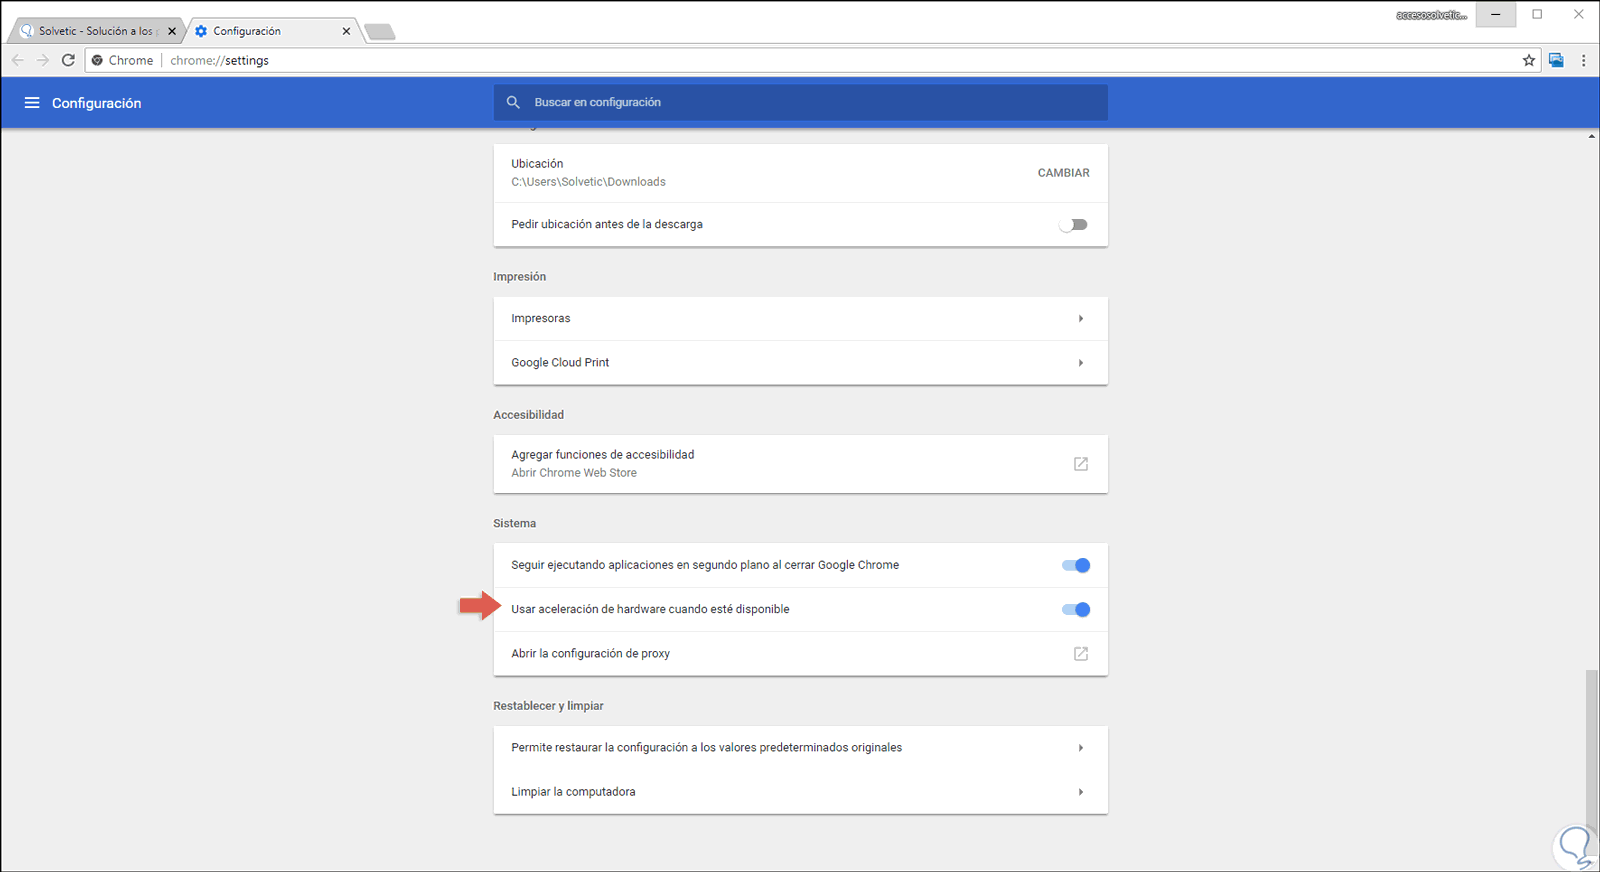The width and height of the screenshot is (1600, 872).
Task: Close the Solvetic tab
Action: pyautogui.click(x=172, y=31)
